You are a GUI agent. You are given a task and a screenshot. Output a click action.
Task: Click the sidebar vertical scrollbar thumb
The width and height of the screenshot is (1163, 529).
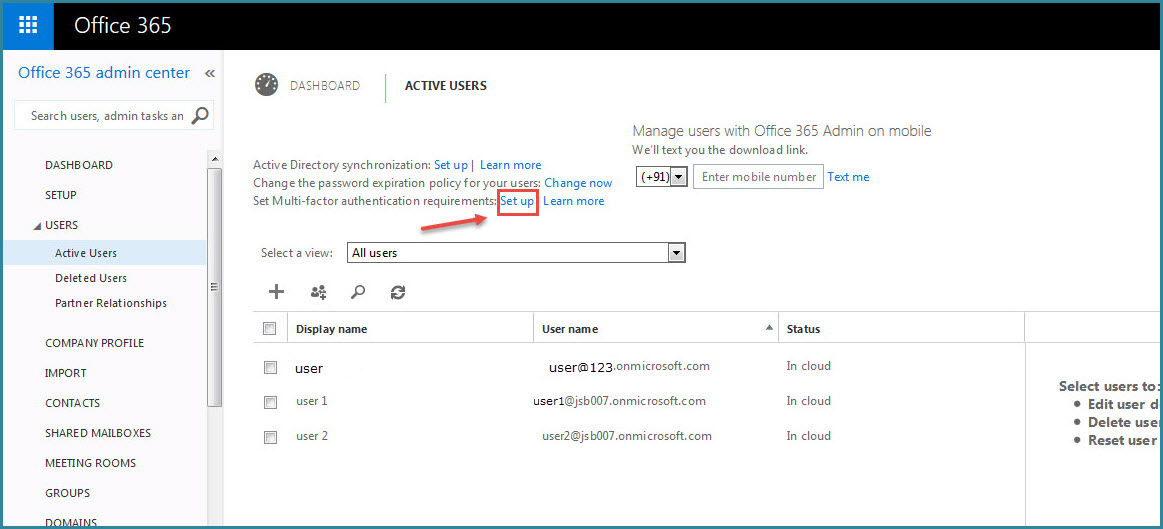click(214, 287)
